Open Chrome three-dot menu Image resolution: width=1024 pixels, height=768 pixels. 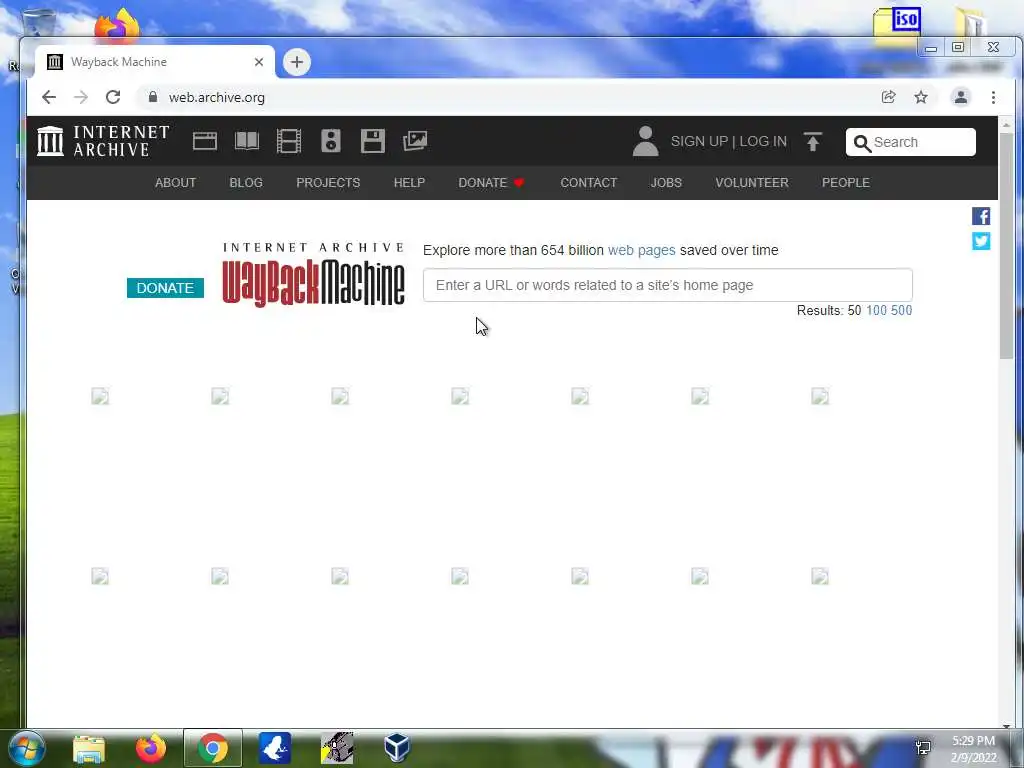click(993, 97)
